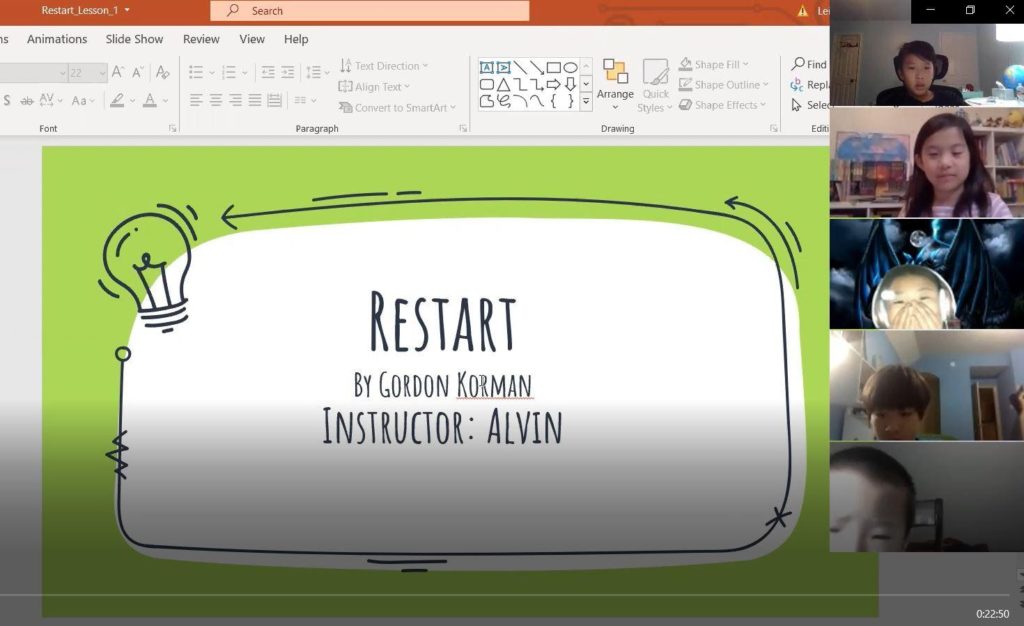Image resolution: width=1024 pixels, height=626 pixels.
Task: Select the Arc shape
Action: [x=520, y=101]
